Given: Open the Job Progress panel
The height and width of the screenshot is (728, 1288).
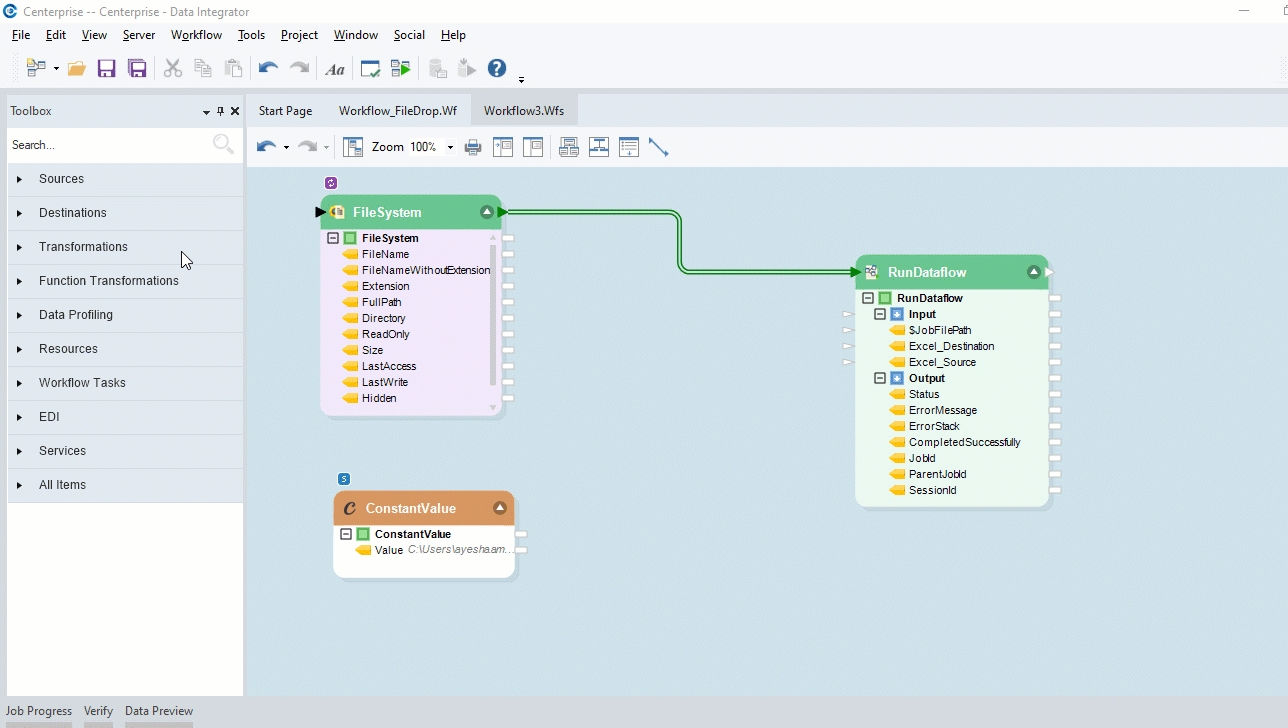Looking at the screenshot, I should coord(39,711).
